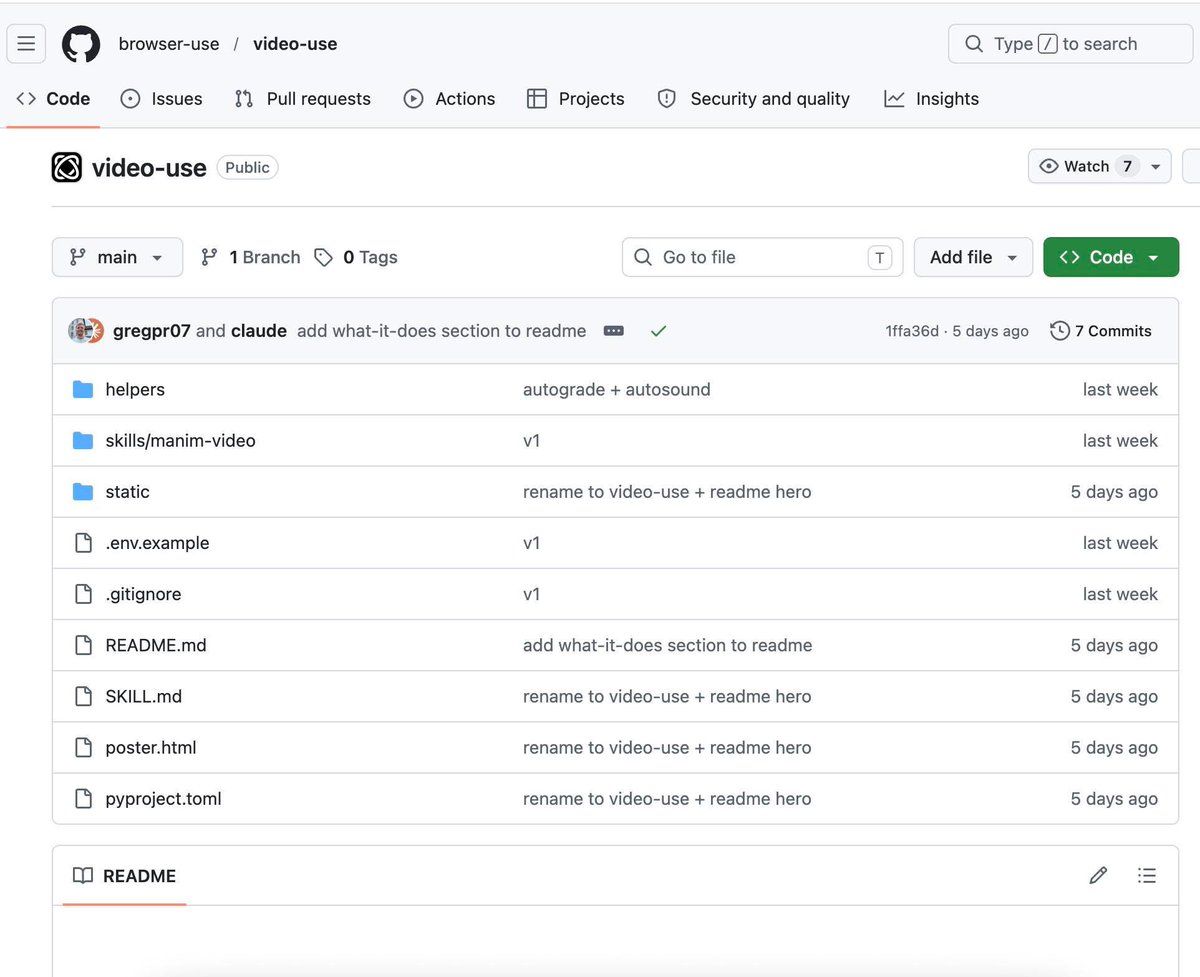Click the video-use repository avatar logo
Image resolution: width=1200 pixels, height=977 pixels.
[x=67, y=167]
